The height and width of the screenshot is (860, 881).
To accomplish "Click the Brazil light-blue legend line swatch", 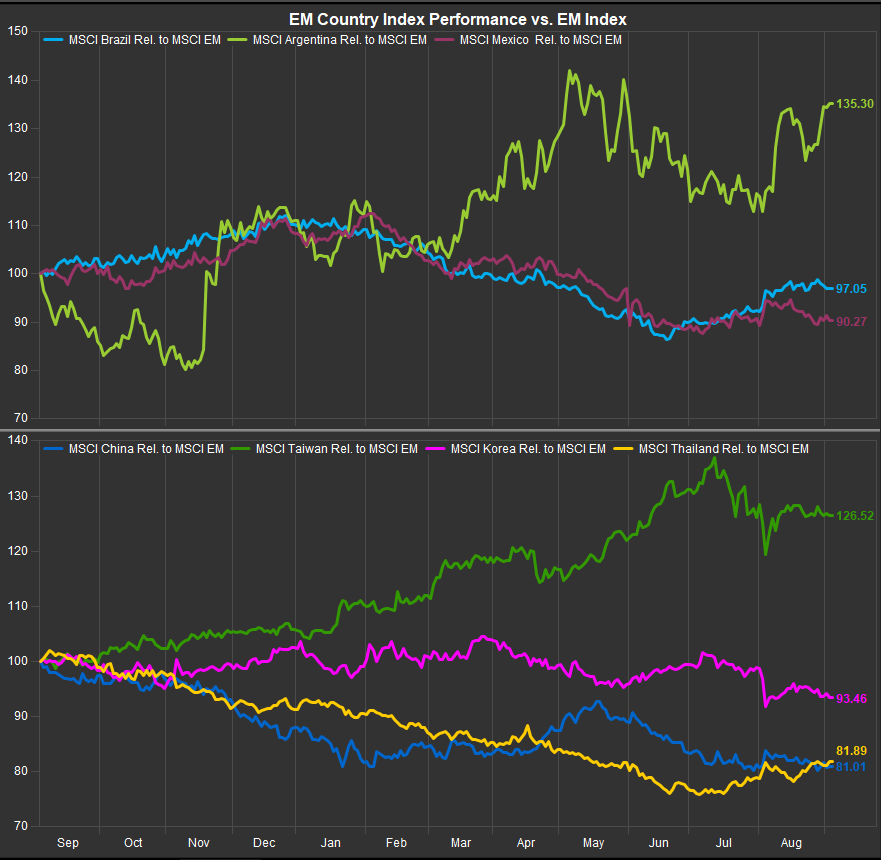I will coord(53,40).
